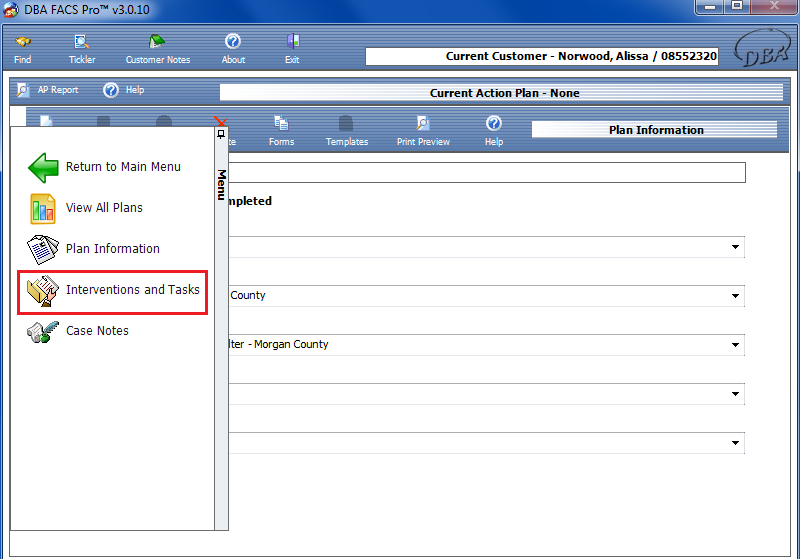This screenshot has height=559, width=800.
Task: Click the About icon
Action: [x=233, y=48]
